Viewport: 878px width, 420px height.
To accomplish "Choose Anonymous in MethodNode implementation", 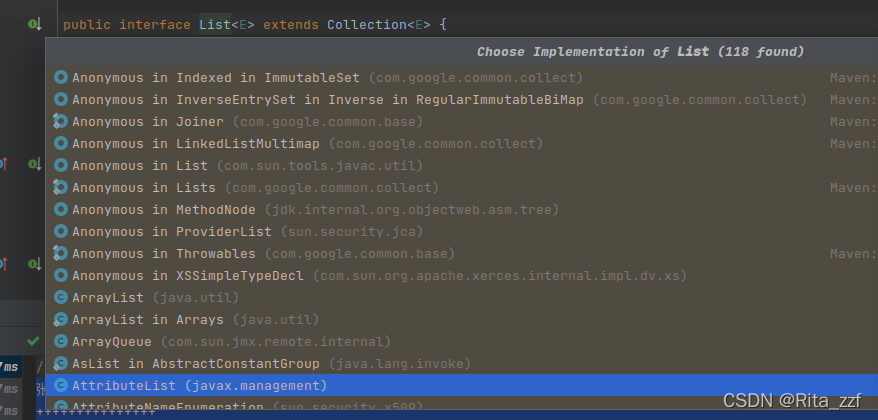I will pyautogui.click(x=461, y=210).
